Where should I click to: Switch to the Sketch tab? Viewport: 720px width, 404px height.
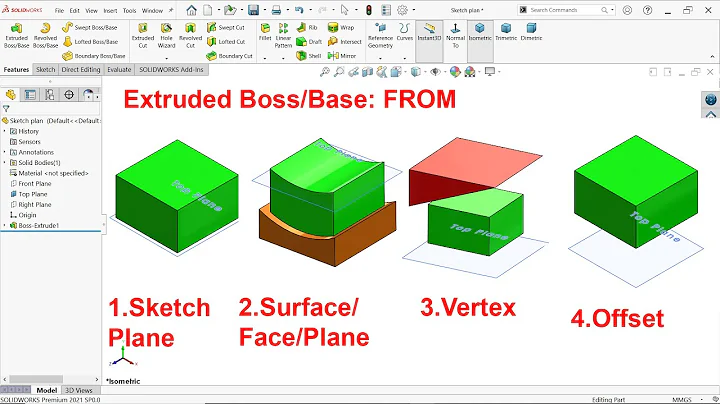tap(45, 70)
